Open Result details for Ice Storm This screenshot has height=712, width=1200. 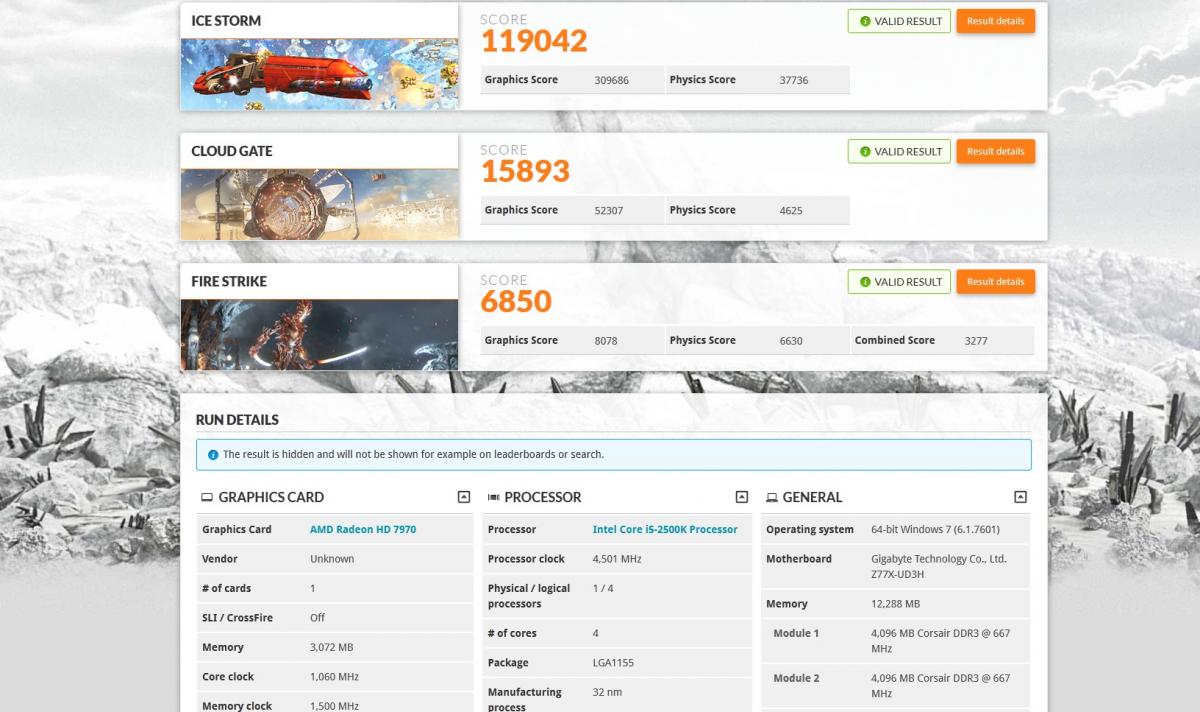(x=995, y=21)
